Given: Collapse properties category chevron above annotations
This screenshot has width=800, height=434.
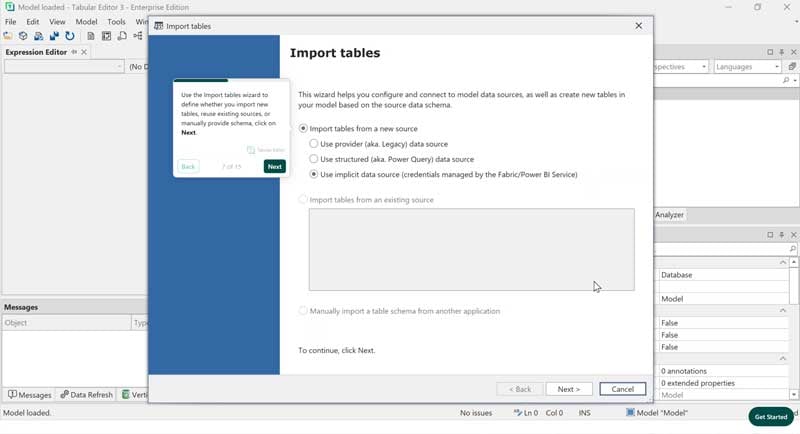Looking at the screenshot, I should (783, 359).
